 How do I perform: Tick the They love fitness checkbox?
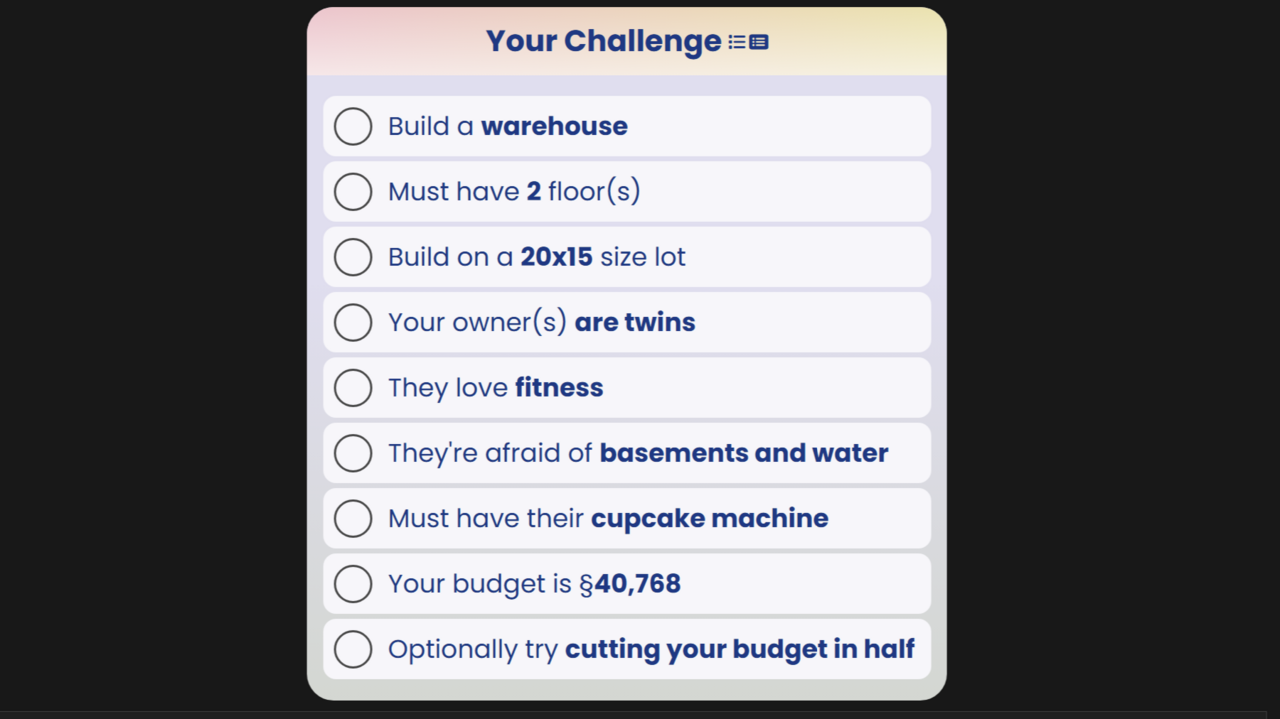point(353,387)
